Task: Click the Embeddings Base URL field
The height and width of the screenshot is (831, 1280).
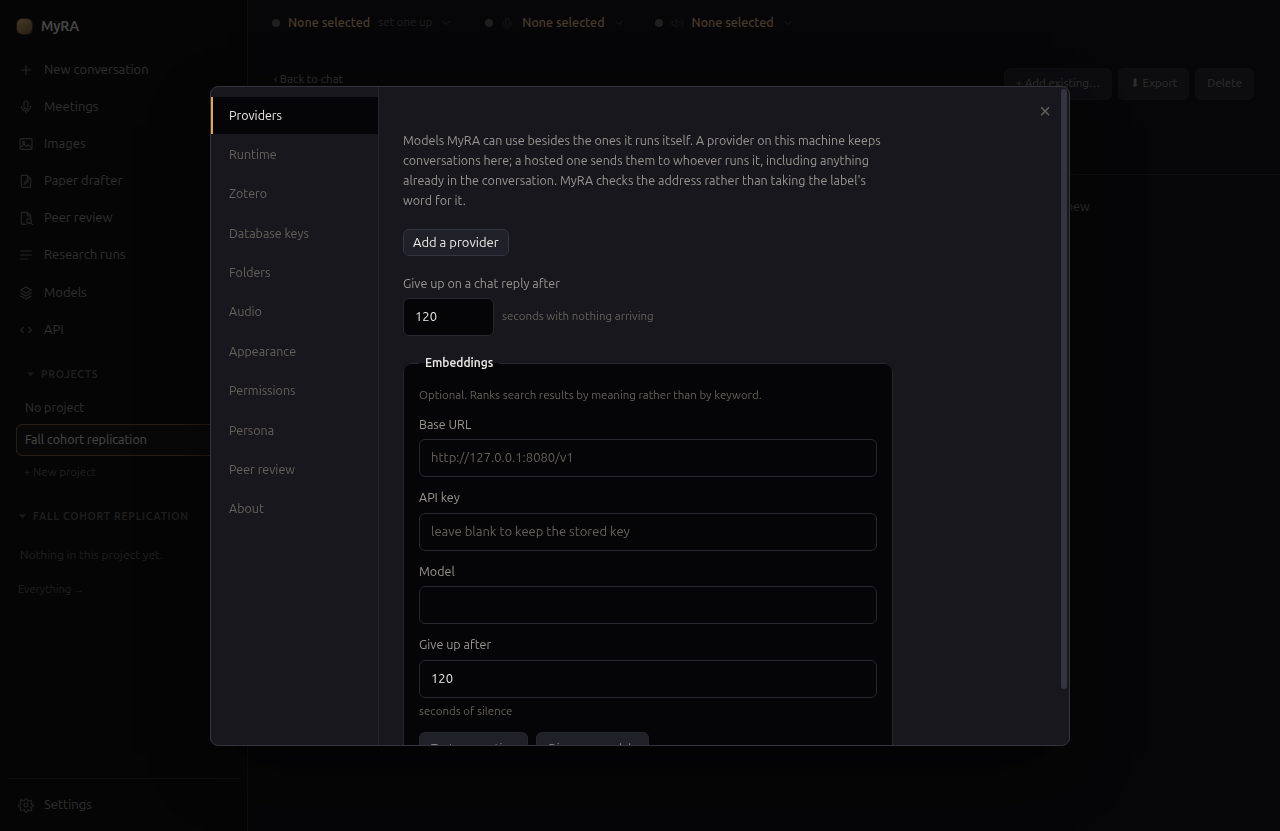Action: click(648, 458)
